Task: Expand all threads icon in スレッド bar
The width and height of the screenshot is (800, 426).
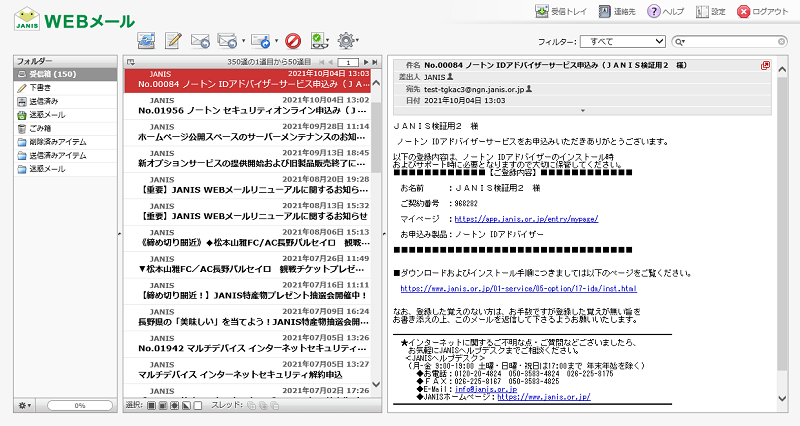Action: coord(251,406)
